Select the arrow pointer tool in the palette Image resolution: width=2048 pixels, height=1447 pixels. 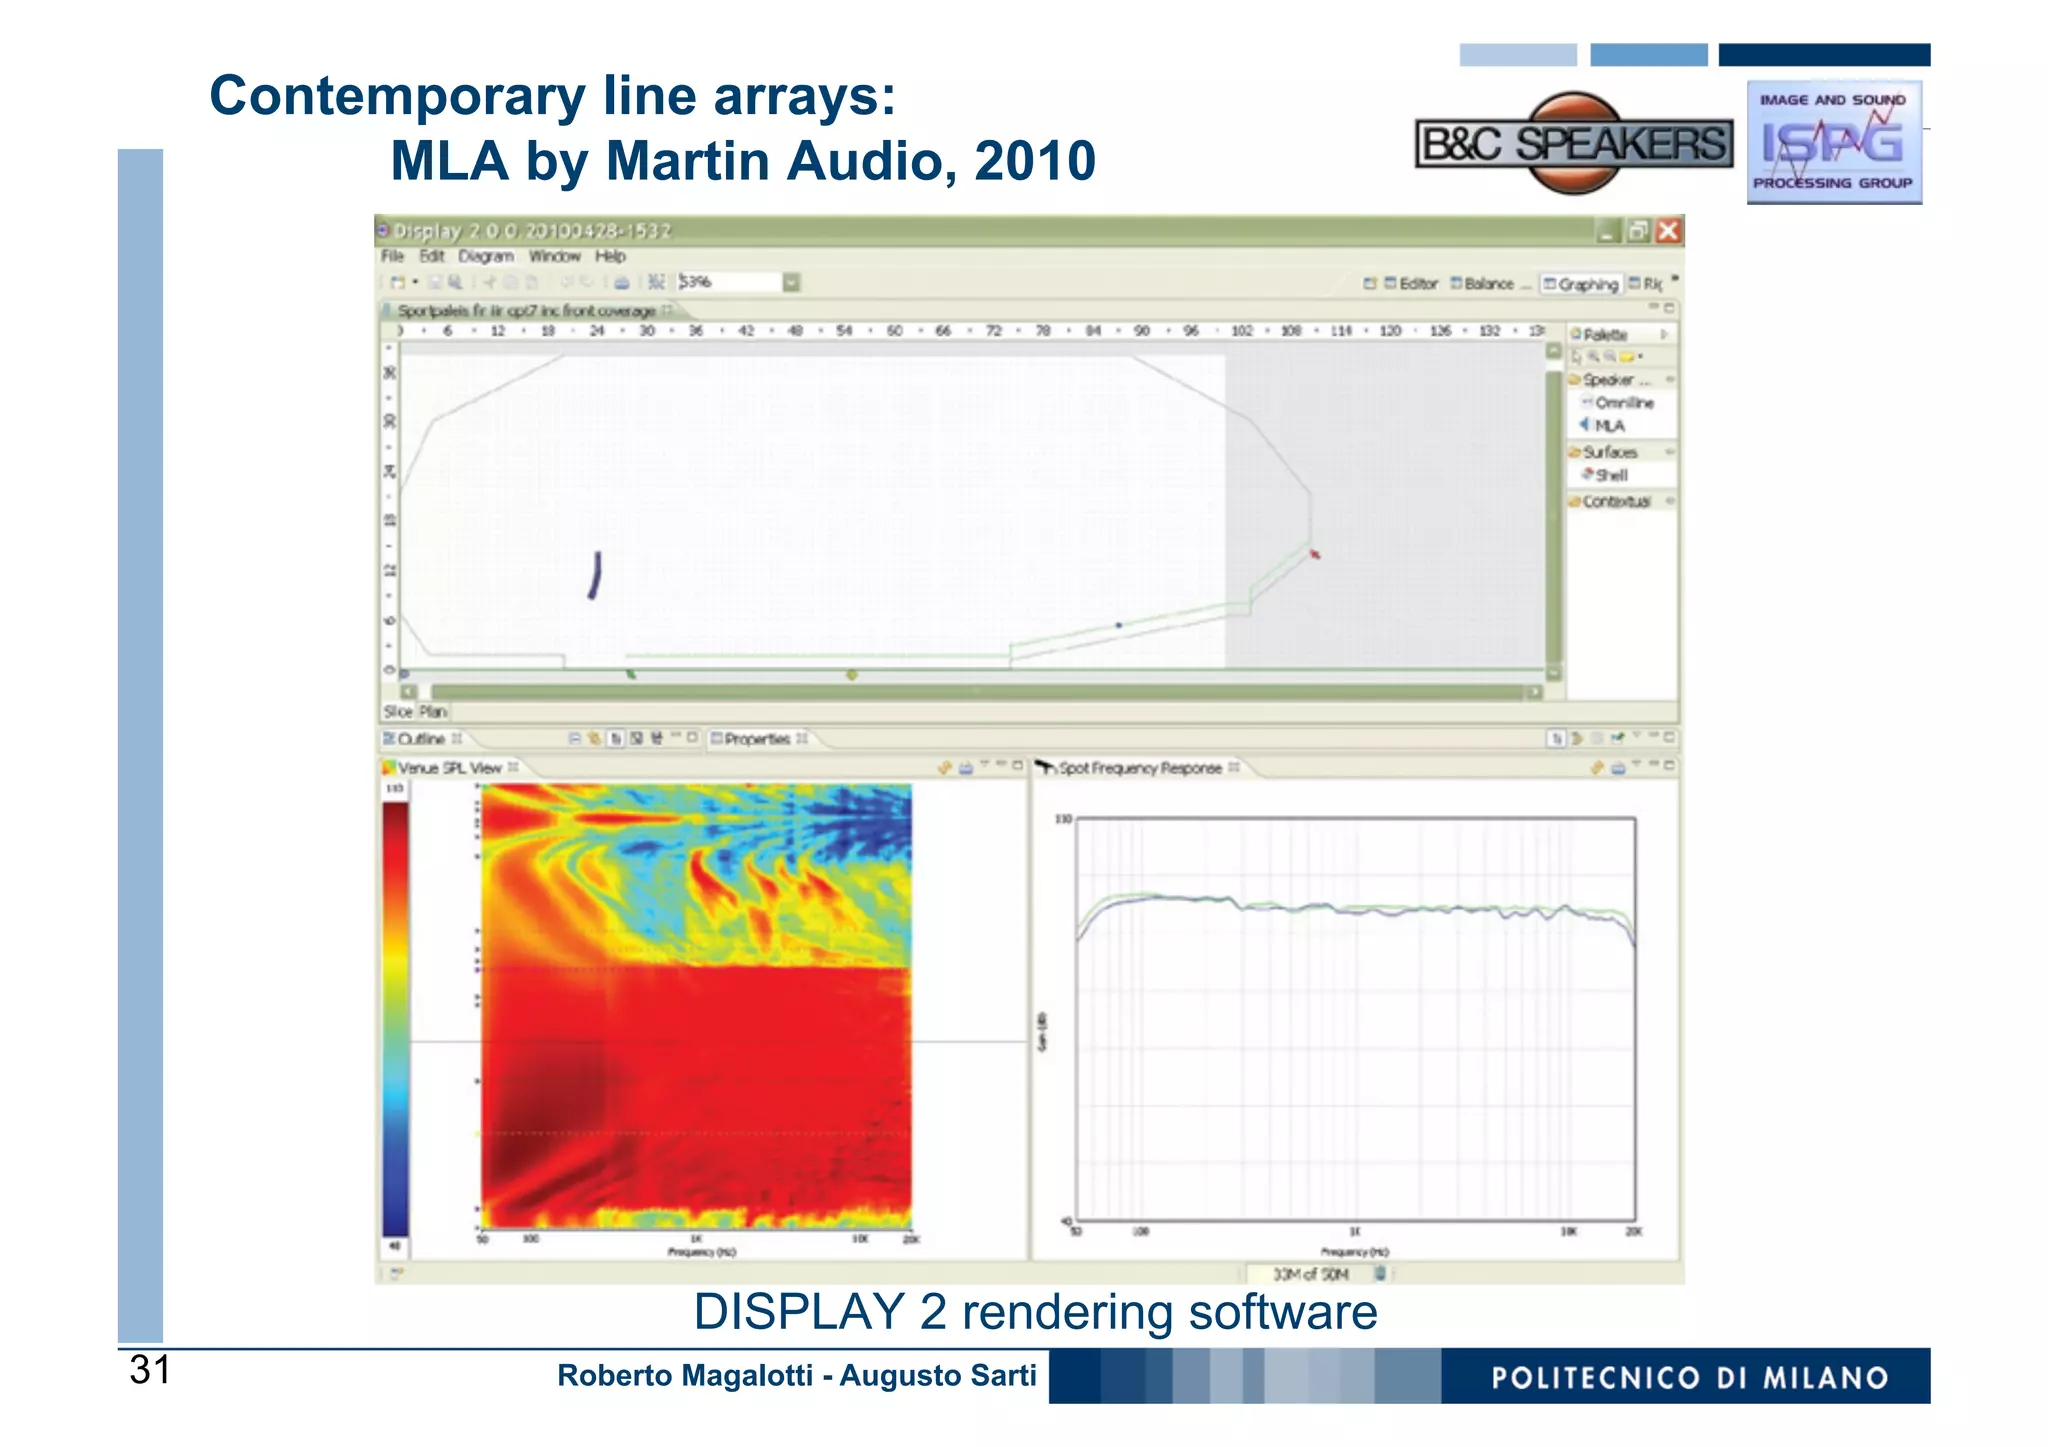(1577, 357)
